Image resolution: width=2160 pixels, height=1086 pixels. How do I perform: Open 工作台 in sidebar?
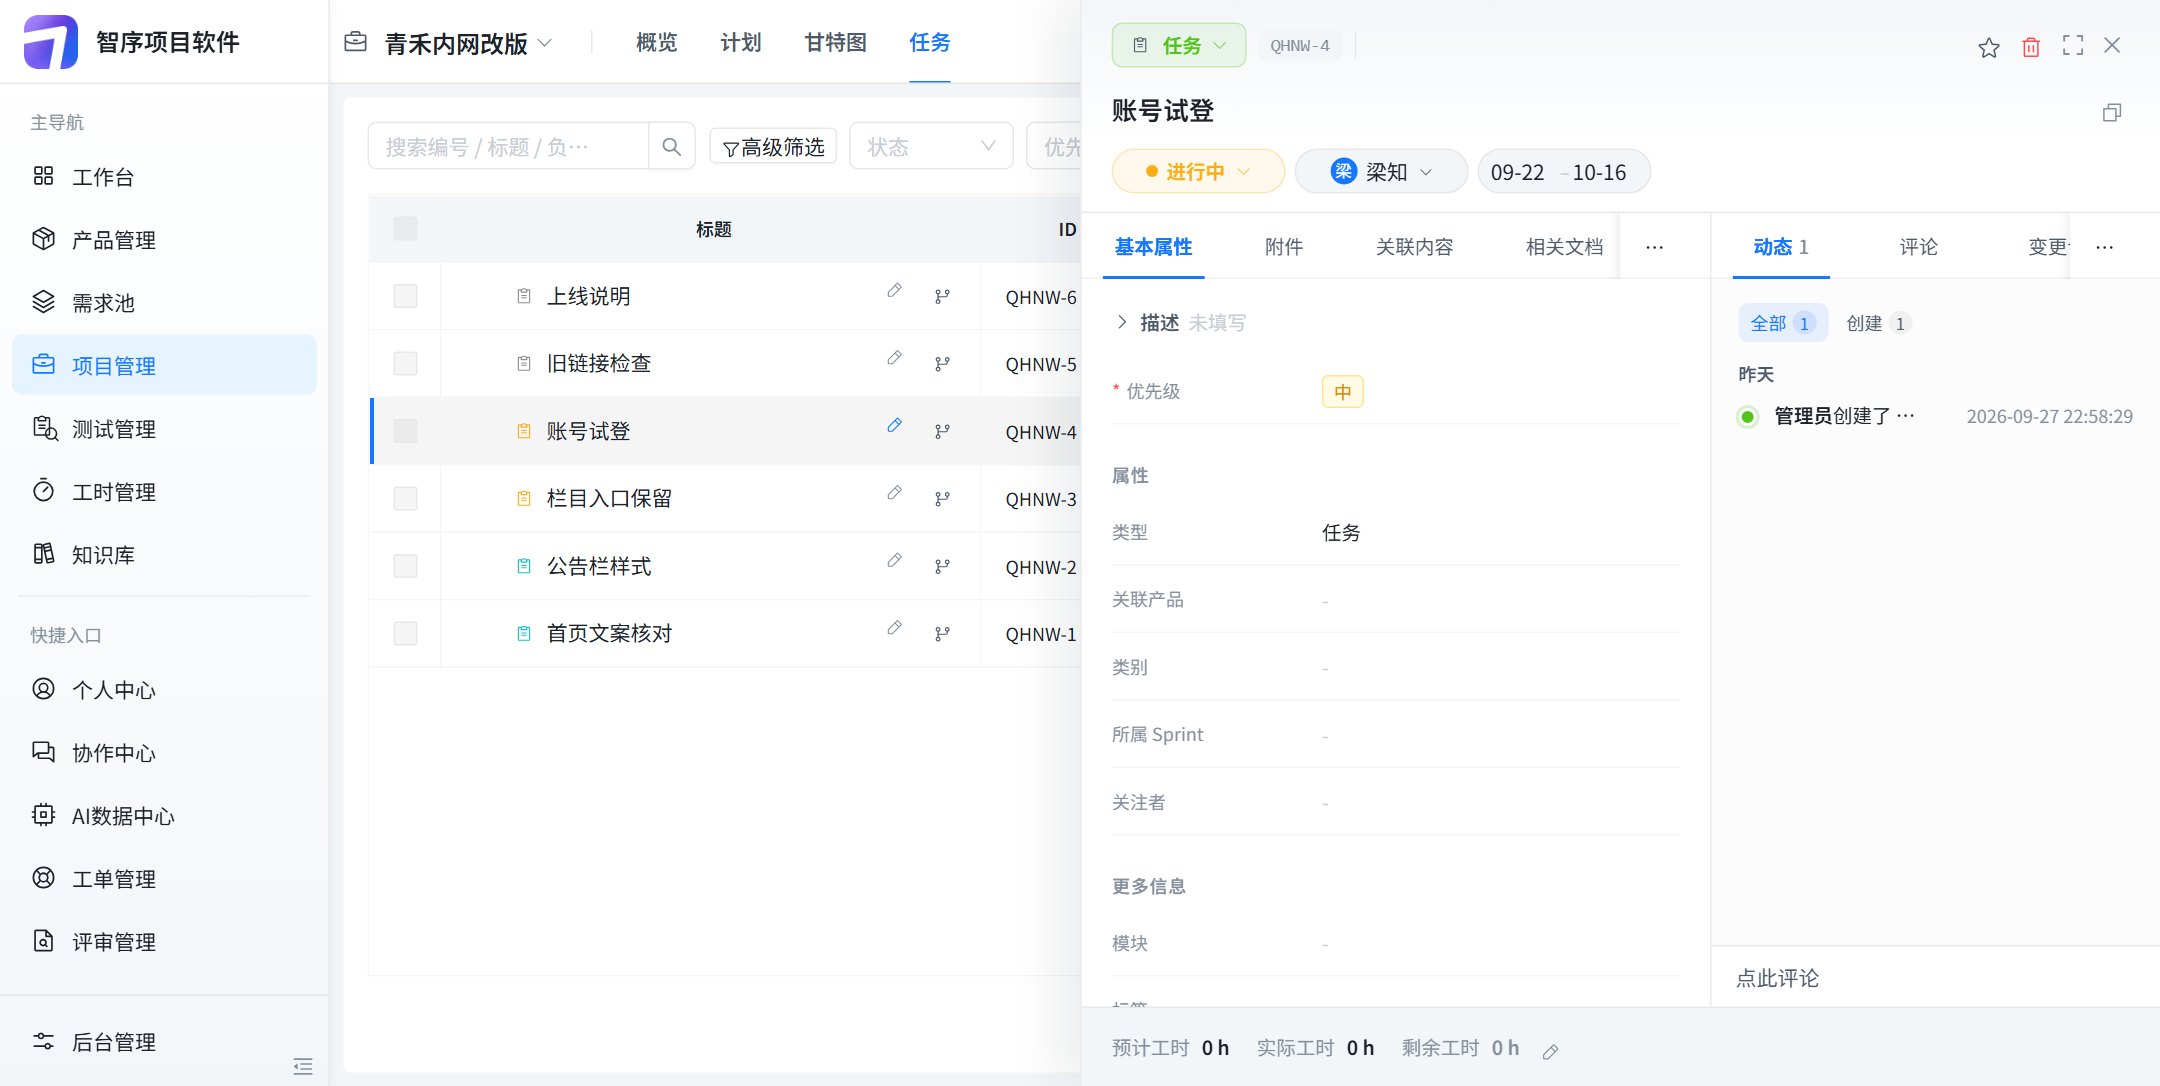[164, 177]
